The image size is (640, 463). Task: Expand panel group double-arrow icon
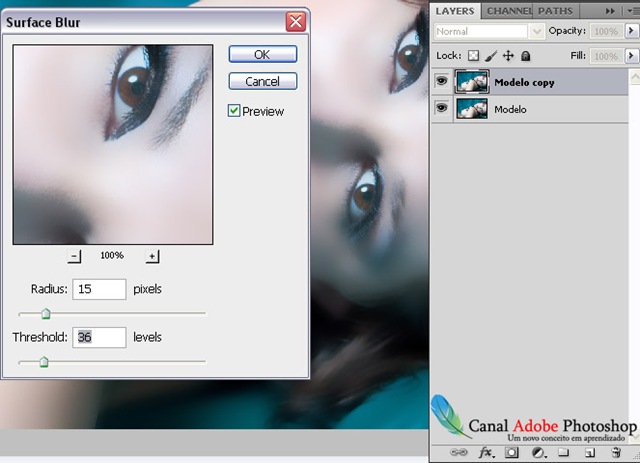click(x=610, y=11)
